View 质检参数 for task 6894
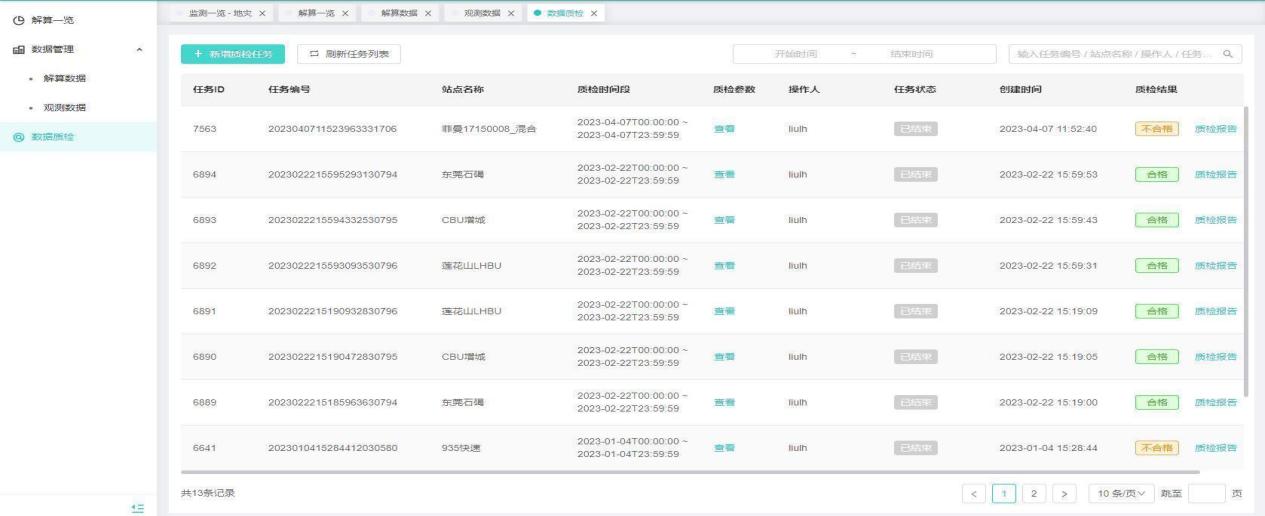This screenshot has height=516, width=1265. [x=724, y=174]
